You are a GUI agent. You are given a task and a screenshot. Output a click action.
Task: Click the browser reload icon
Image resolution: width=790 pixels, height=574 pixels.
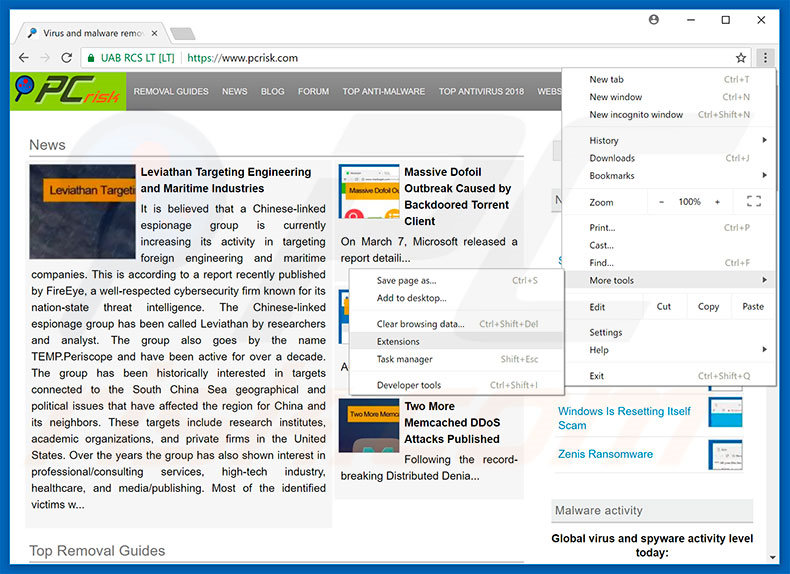click(x=67, y=58)
